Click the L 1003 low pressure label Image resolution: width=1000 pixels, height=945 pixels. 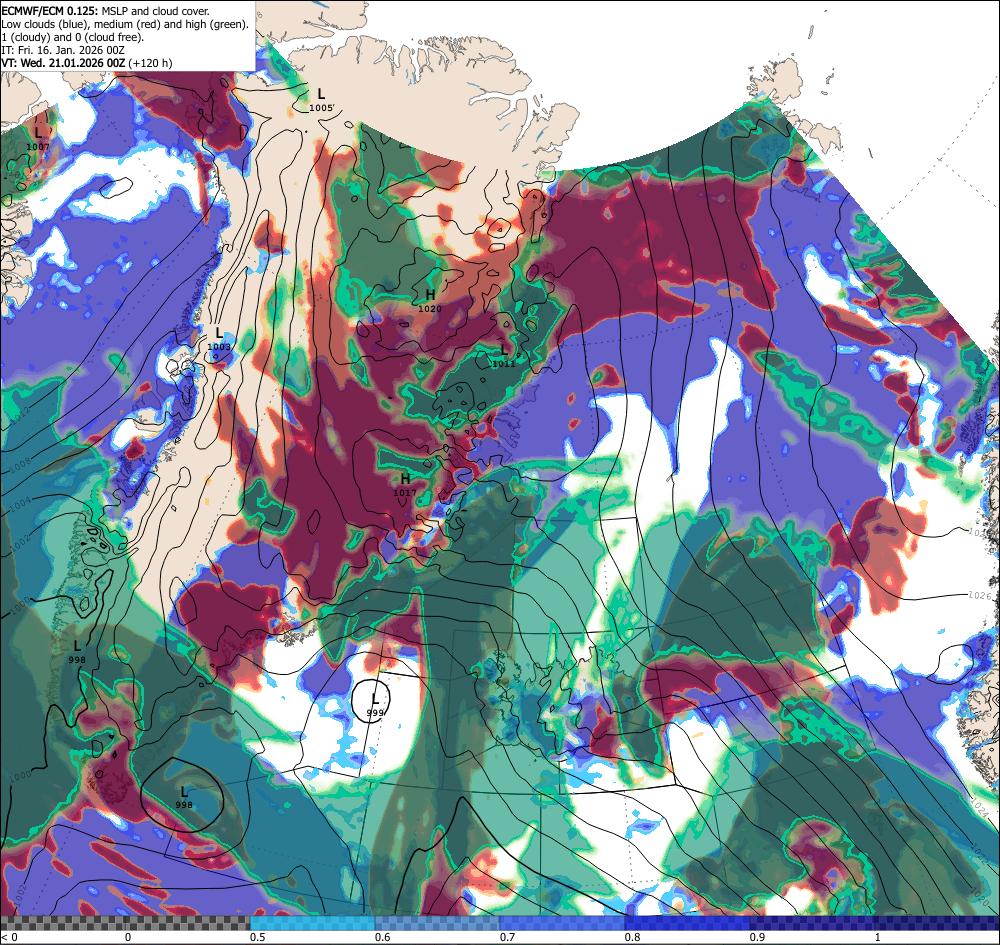tap(219, 339)
